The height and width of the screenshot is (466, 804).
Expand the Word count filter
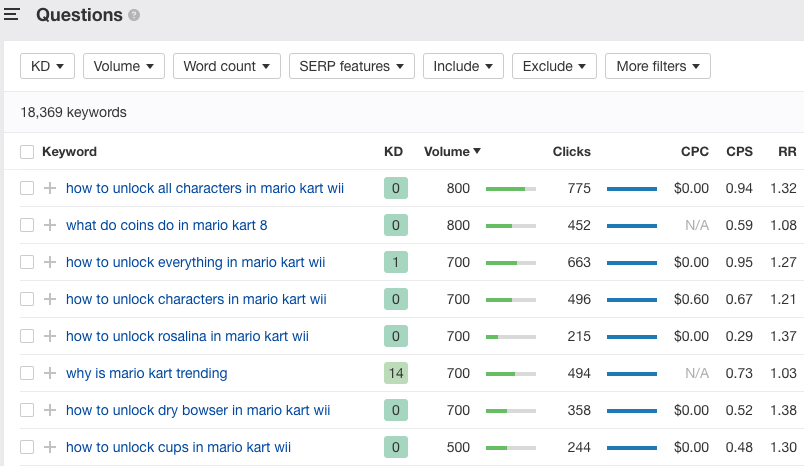click(x=227, y=66)
